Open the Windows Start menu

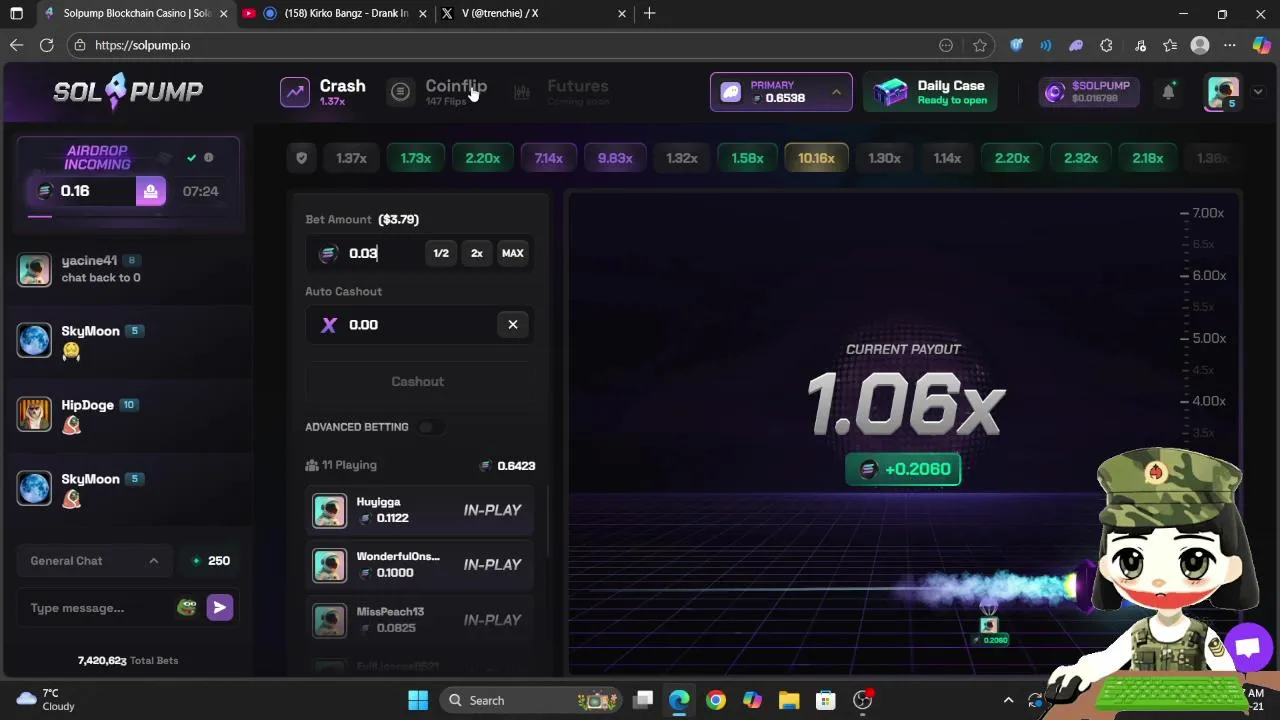coord(418,700)
